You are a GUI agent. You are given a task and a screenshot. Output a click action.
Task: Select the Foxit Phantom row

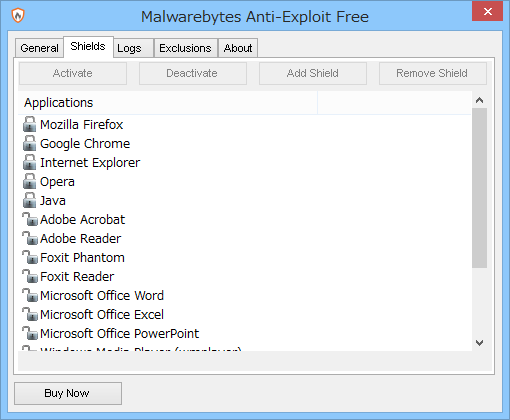245,257
